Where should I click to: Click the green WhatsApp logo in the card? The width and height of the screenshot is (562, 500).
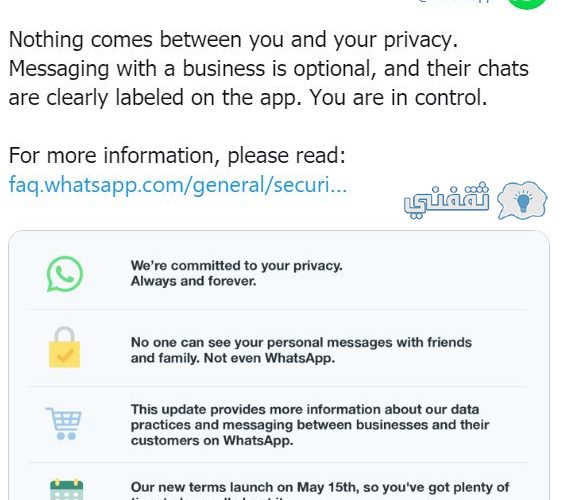(65, 274)
